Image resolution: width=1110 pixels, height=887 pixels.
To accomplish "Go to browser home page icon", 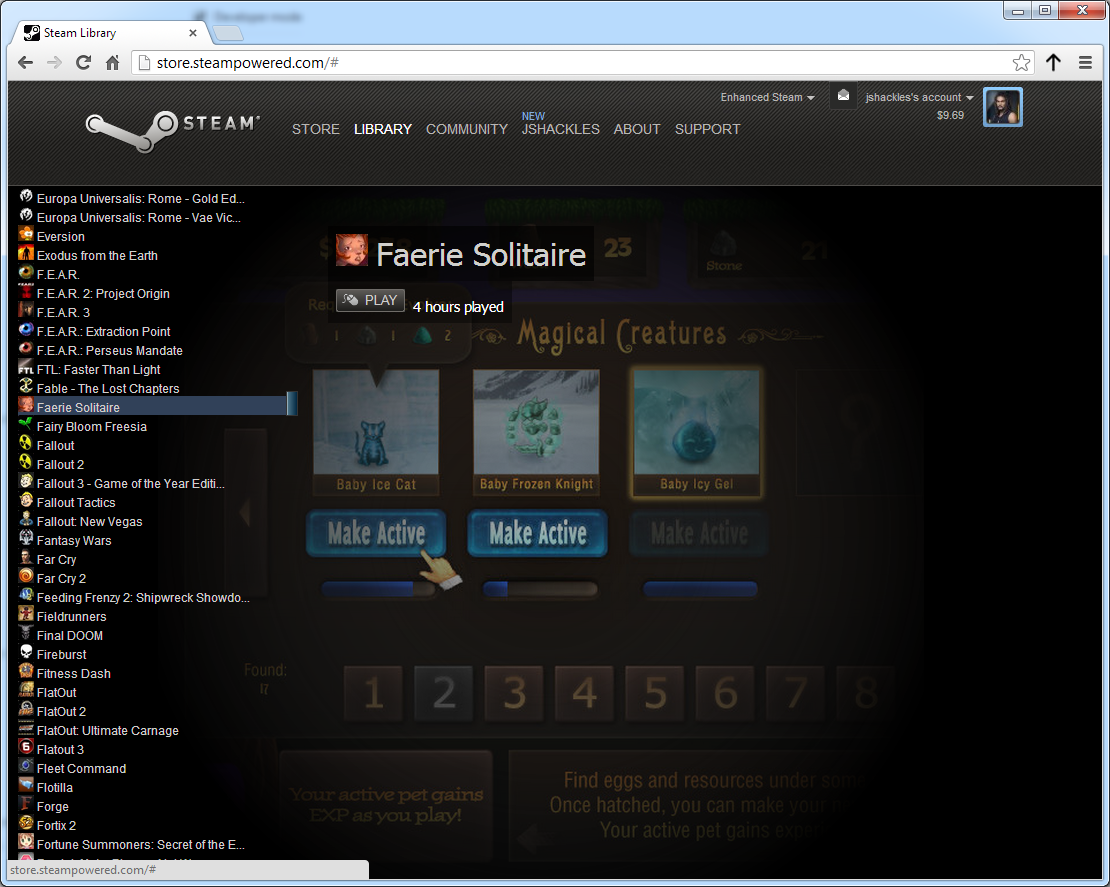I will (113, 62).
